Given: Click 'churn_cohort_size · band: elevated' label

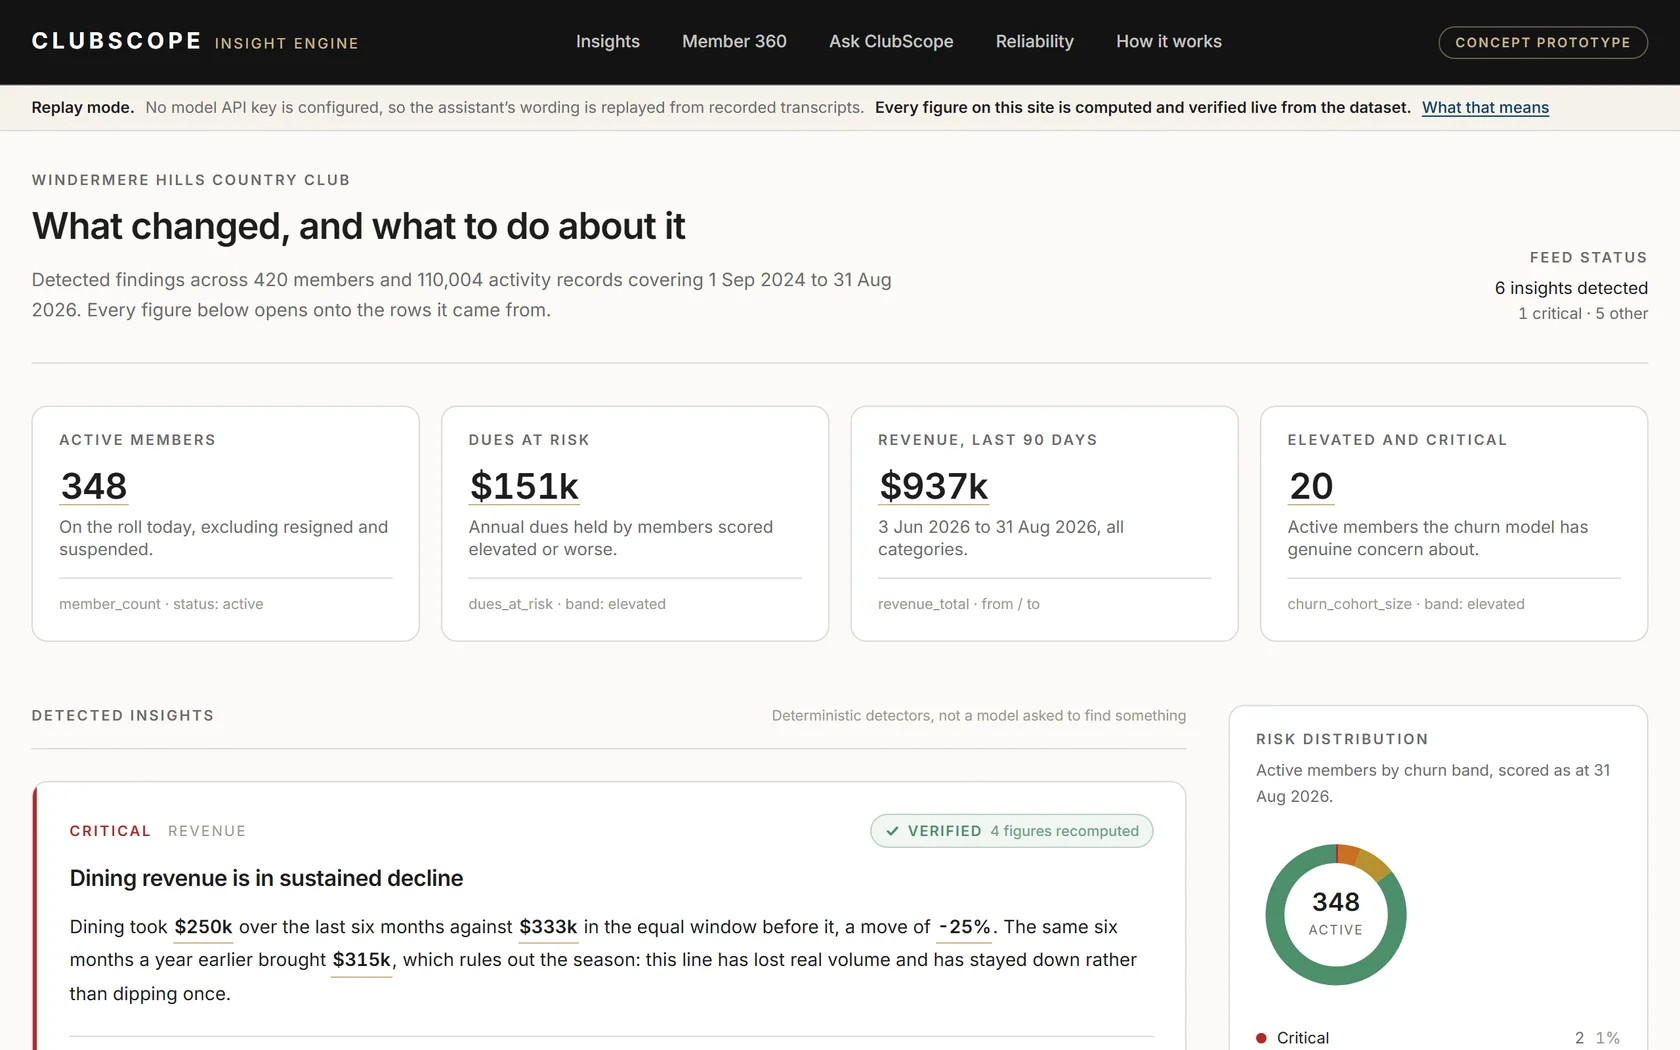Looking at the screenshot, I should (x=1405, y=604).
